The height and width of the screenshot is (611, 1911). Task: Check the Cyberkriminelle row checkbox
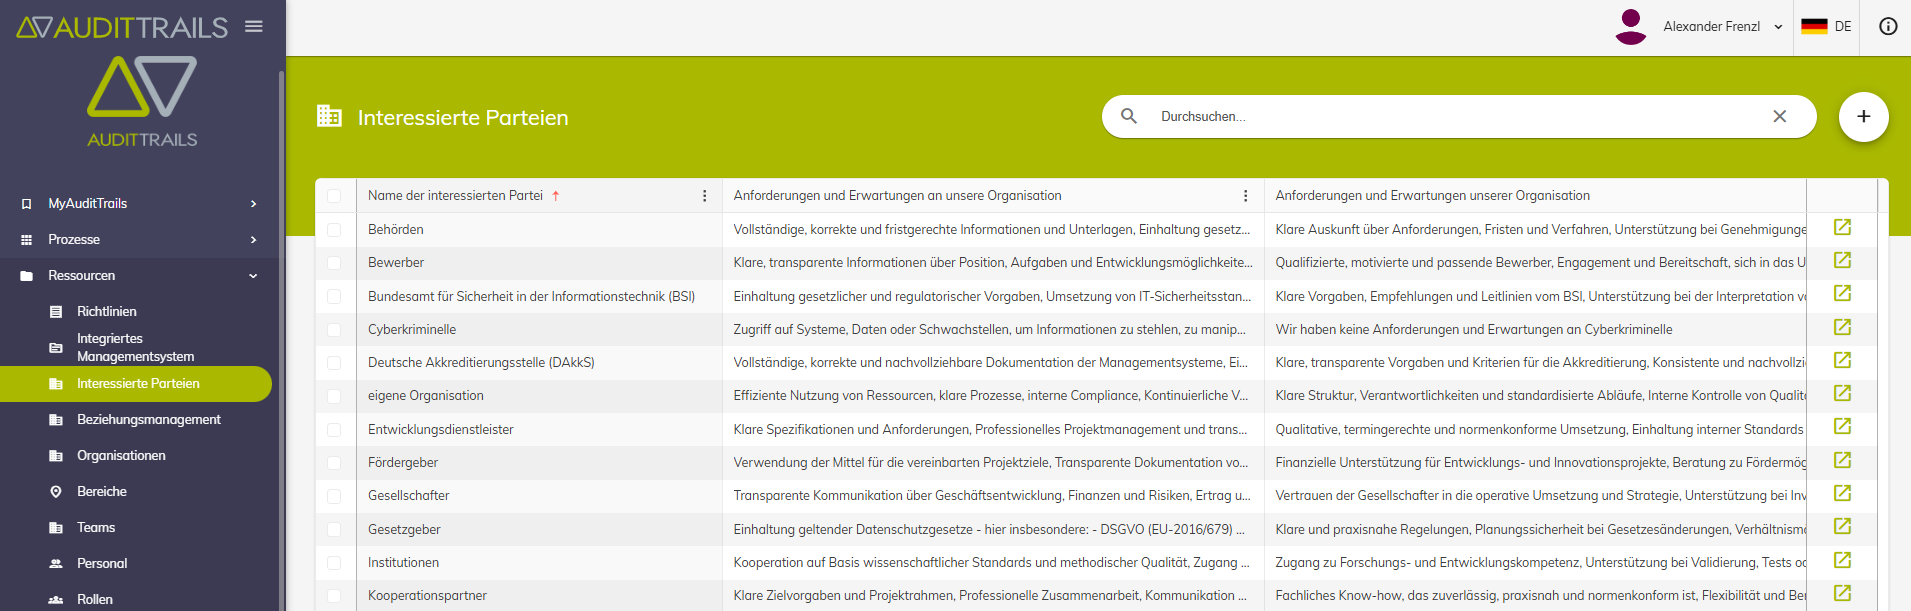click(x=334, y=330)
